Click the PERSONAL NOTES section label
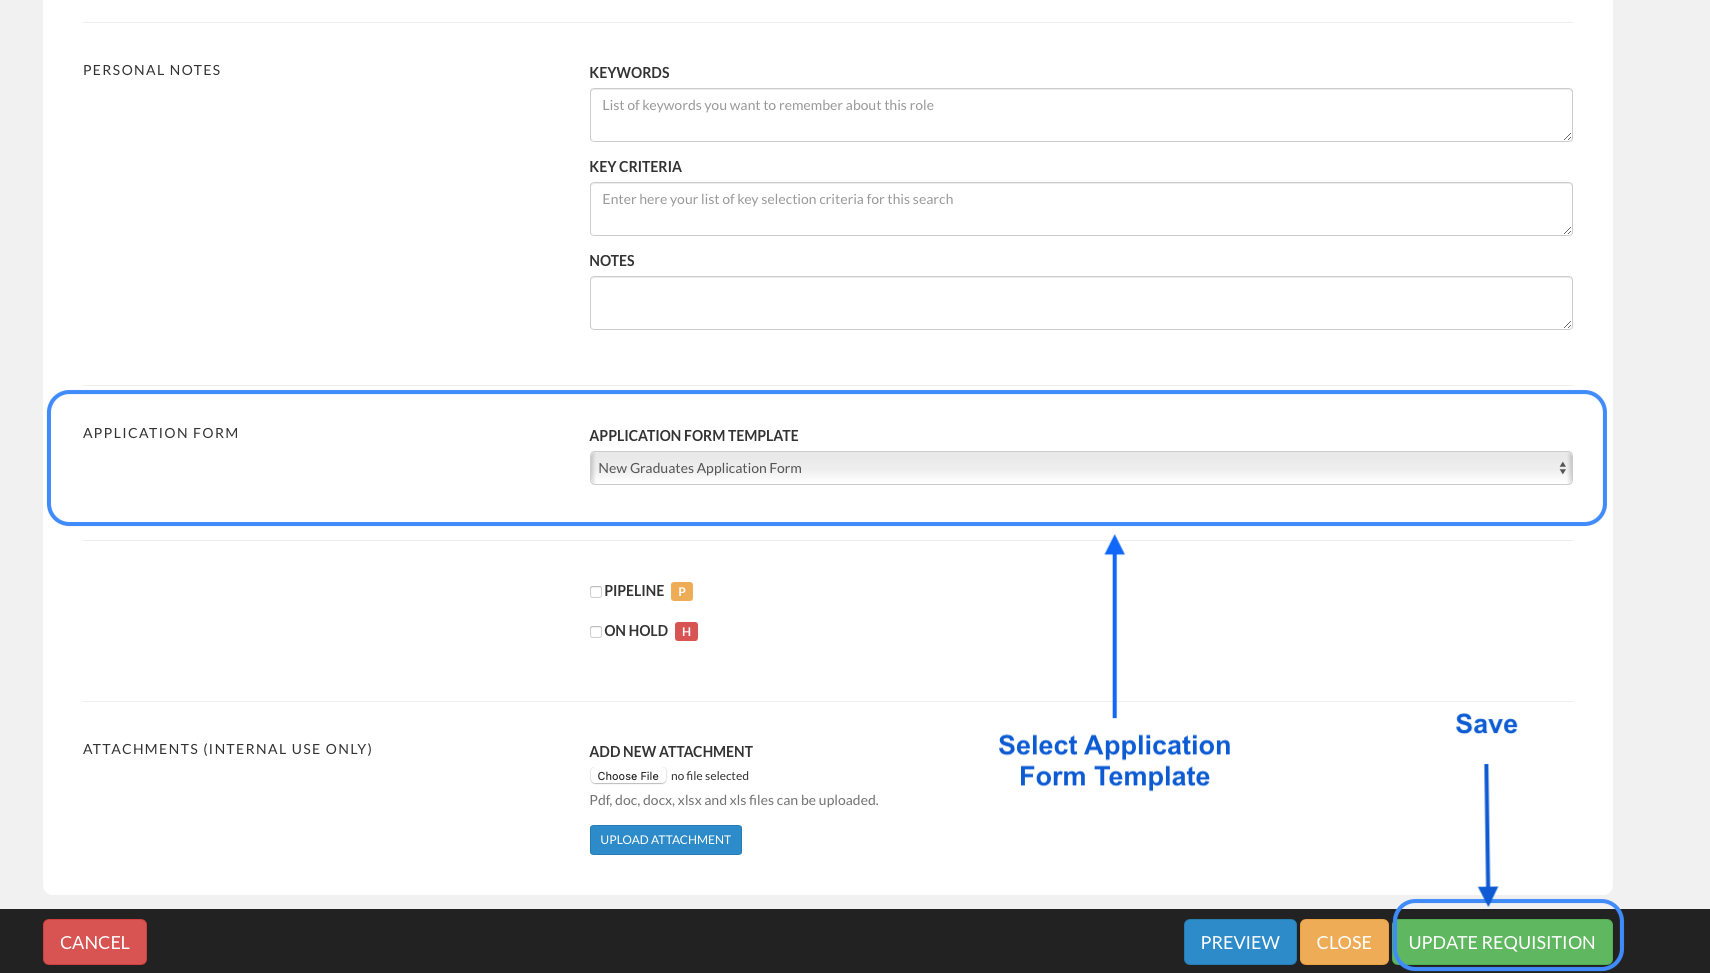1710x973 pixels. 151,69
